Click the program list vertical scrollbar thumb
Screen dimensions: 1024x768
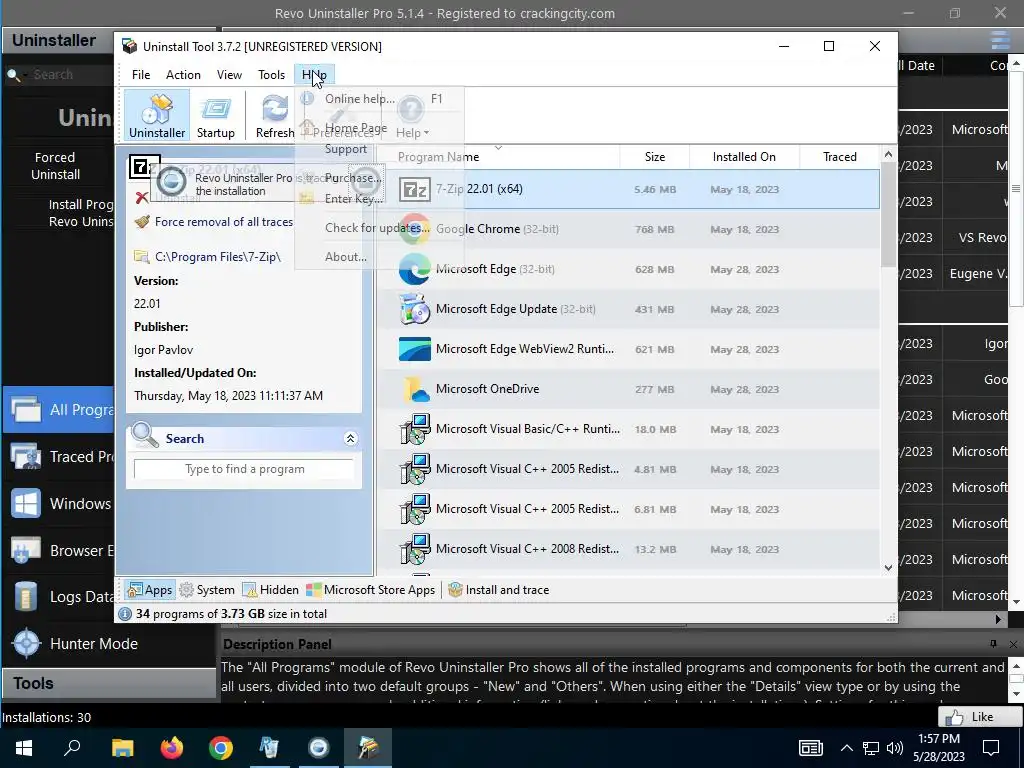click(x=888, y=216)
